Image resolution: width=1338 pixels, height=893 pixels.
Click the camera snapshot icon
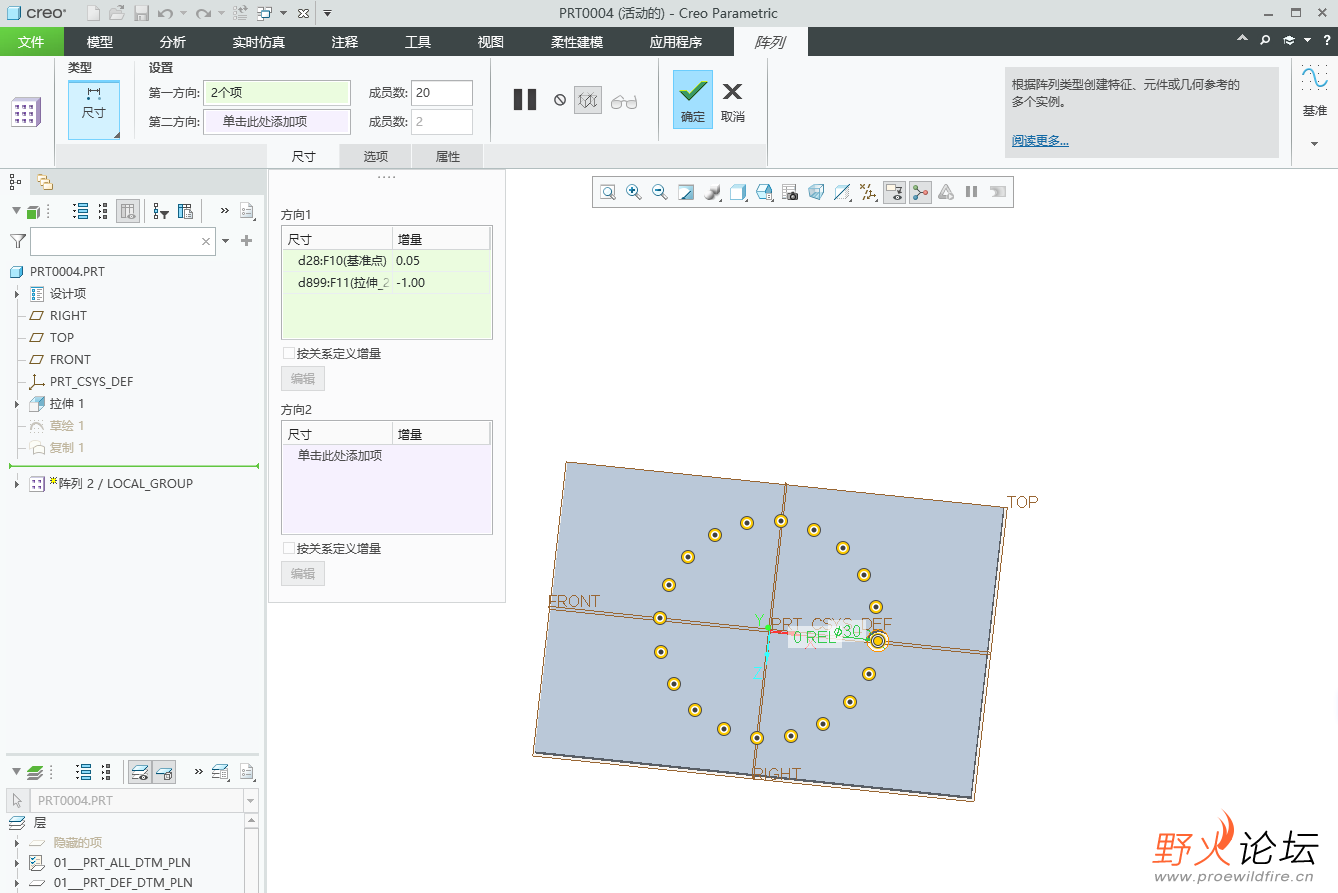coord(790,192)
